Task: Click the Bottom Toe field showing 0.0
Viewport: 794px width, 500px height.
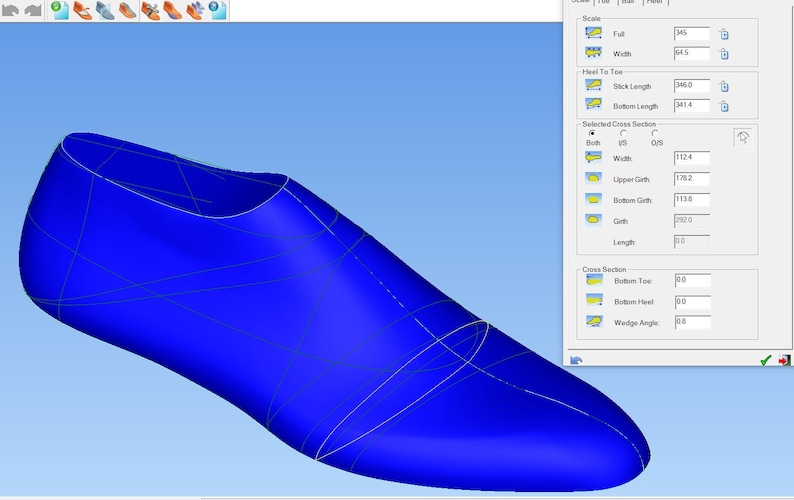Action: point(693,280)
